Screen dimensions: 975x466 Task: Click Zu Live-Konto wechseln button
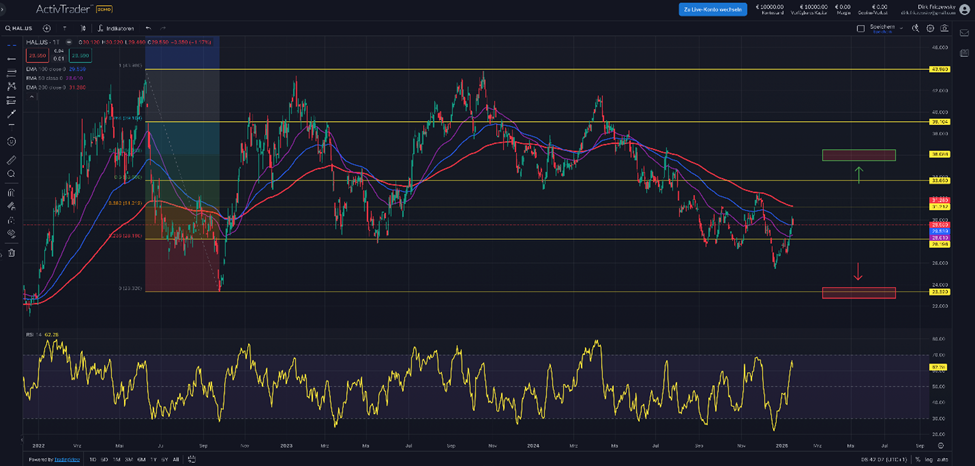(x=713, y=9)
